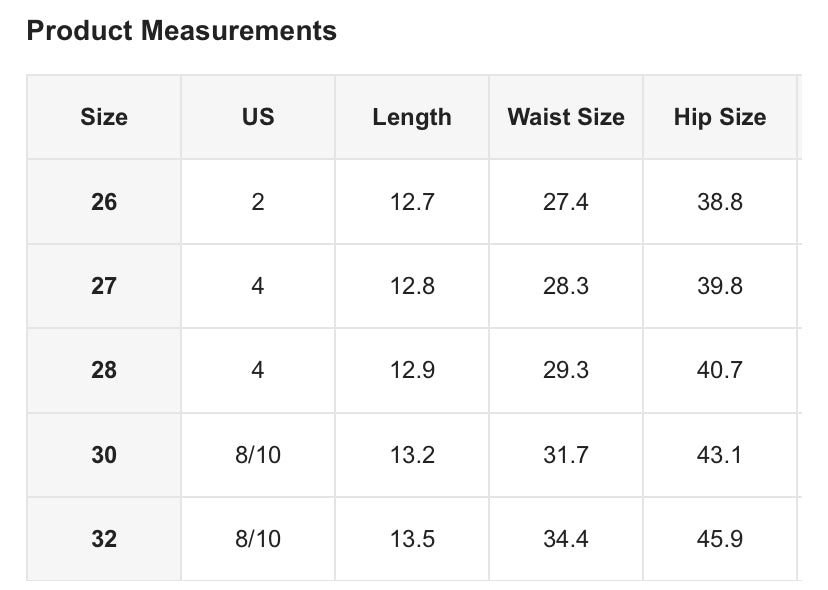Click length value 12.7

[x=412, y=202]
